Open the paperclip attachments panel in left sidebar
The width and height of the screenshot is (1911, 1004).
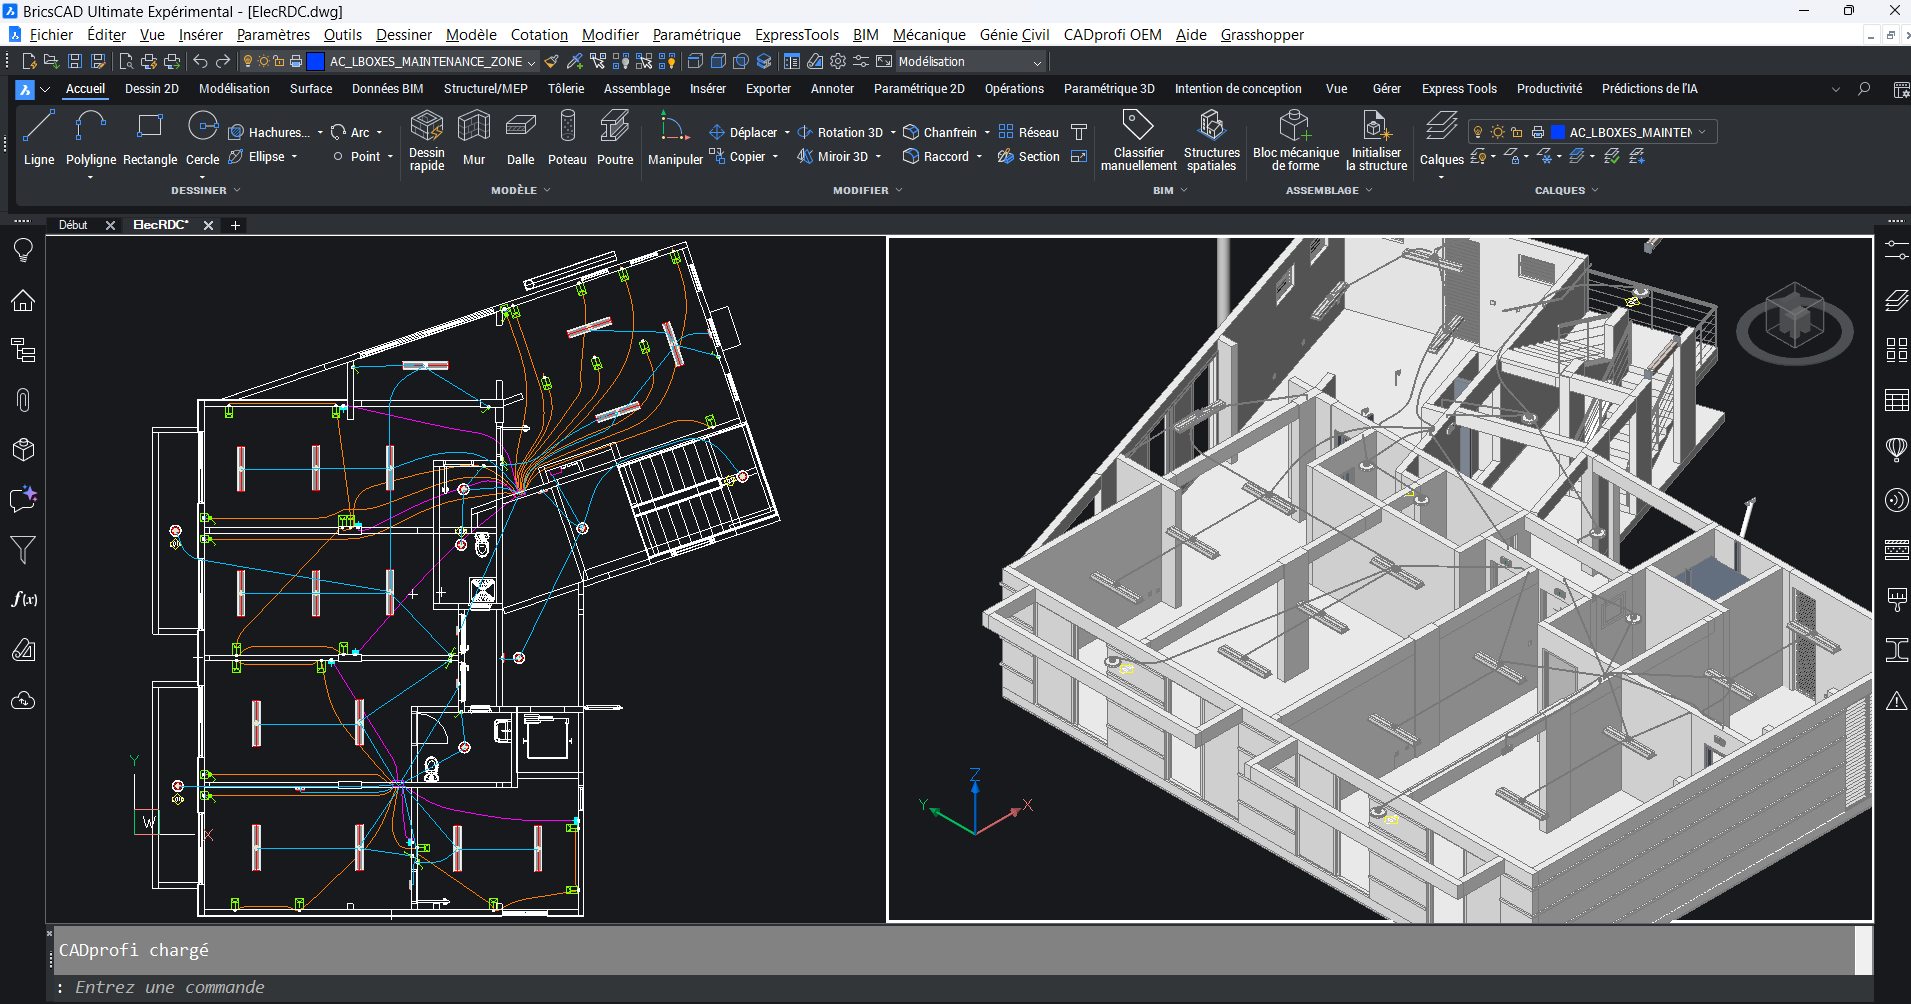click(23, 400)
